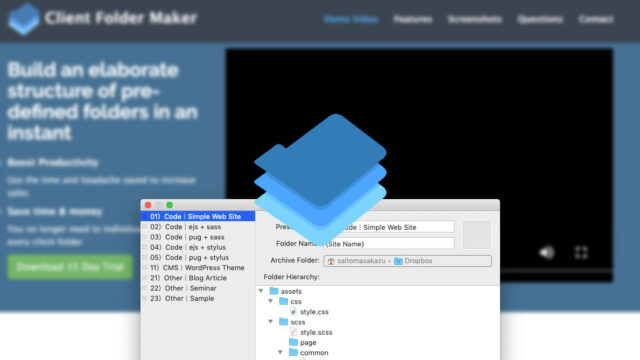Collapse the css folder disclosure triangle

tap(271, 301)
